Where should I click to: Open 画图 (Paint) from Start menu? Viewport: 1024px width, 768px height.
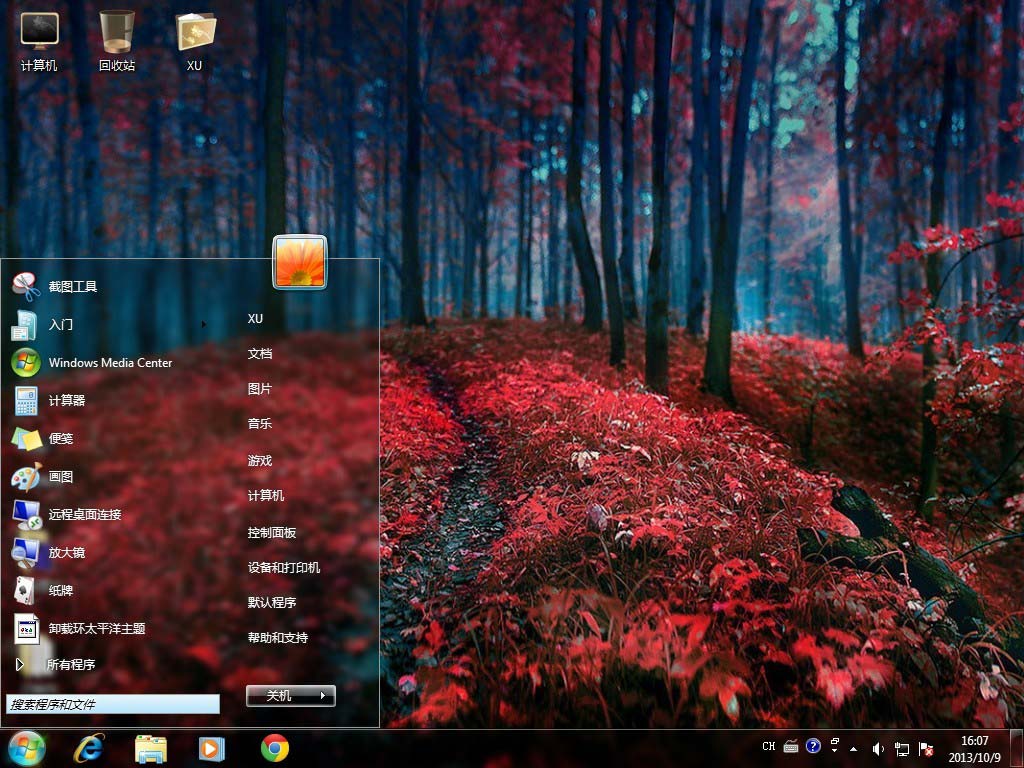[x=60, y=477]
